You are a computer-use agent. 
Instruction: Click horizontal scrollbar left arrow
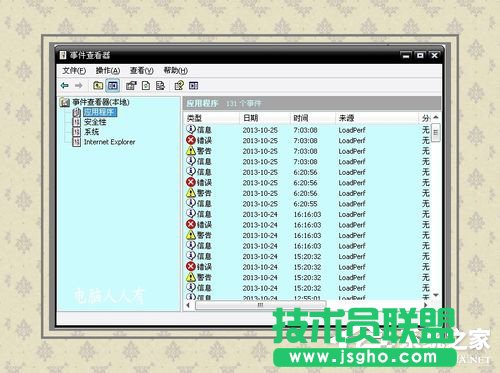(188, 305)
